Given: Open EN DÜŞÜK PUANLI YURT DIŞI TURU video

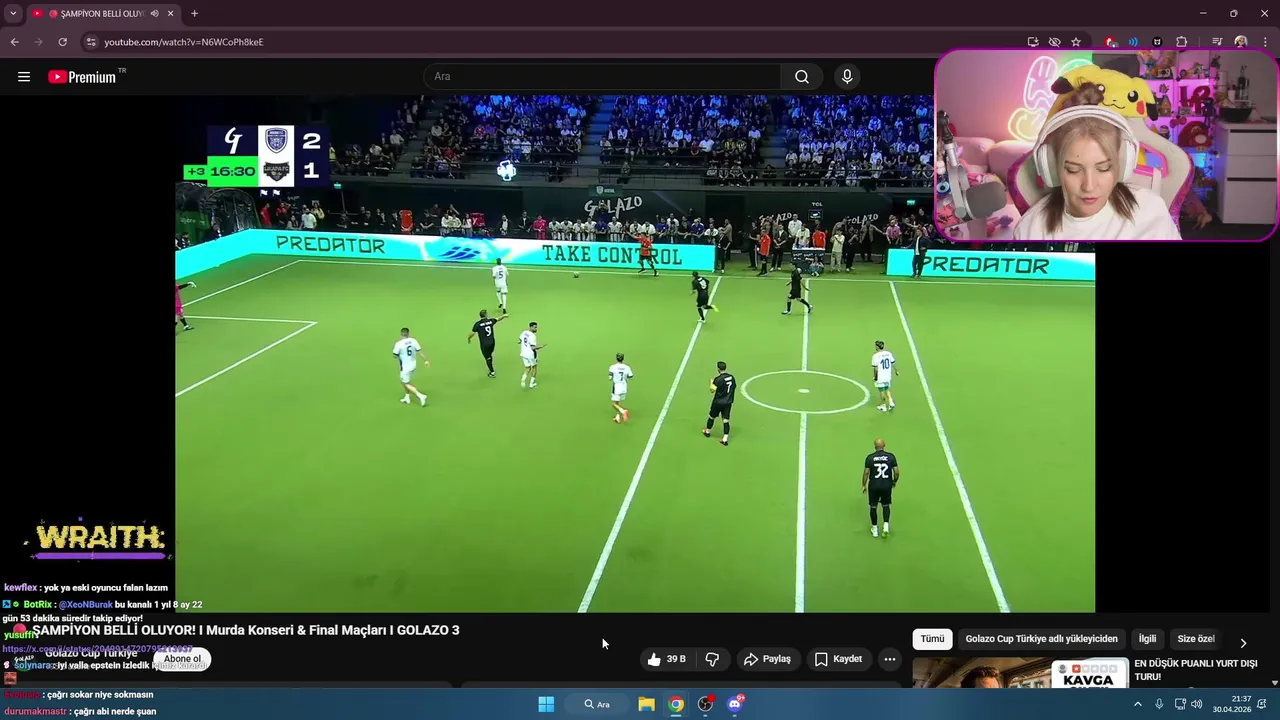Looking at the screenshot, I should click(x=1195, y=670).
